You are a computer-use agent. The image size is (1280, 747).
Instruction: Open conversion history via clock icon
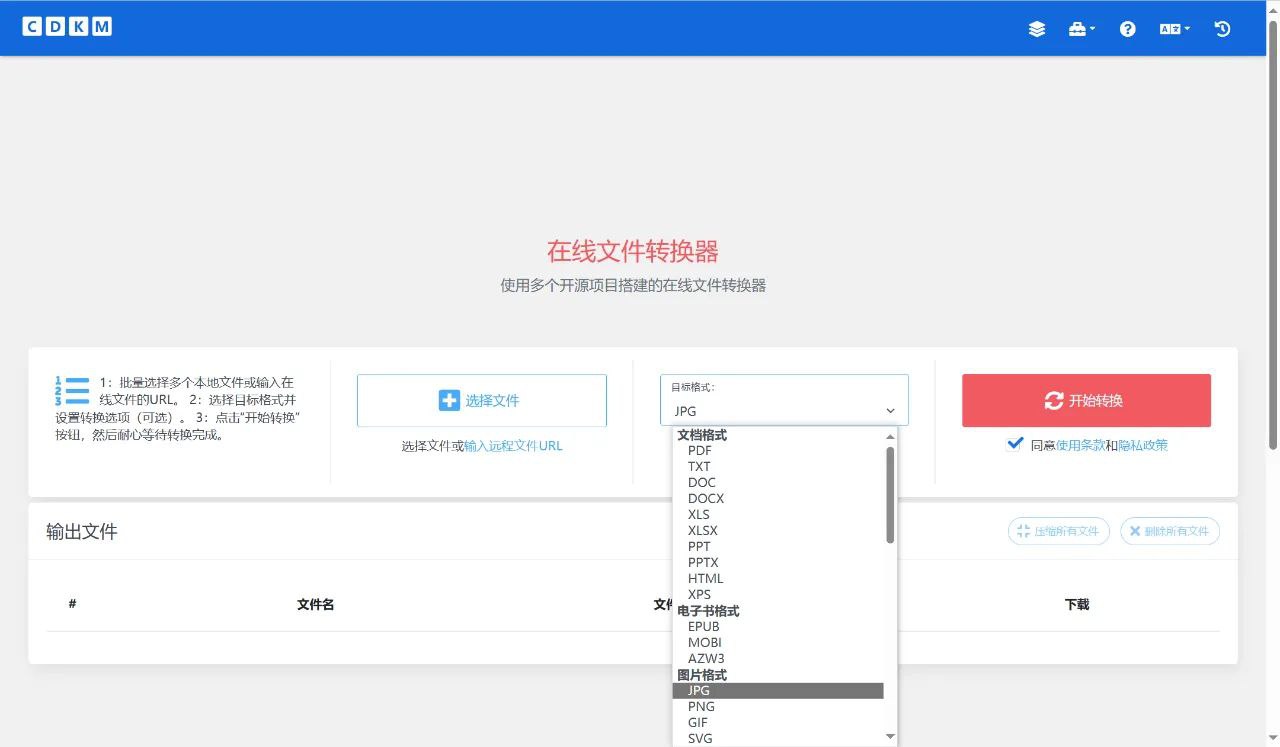tap(1222, 29)
